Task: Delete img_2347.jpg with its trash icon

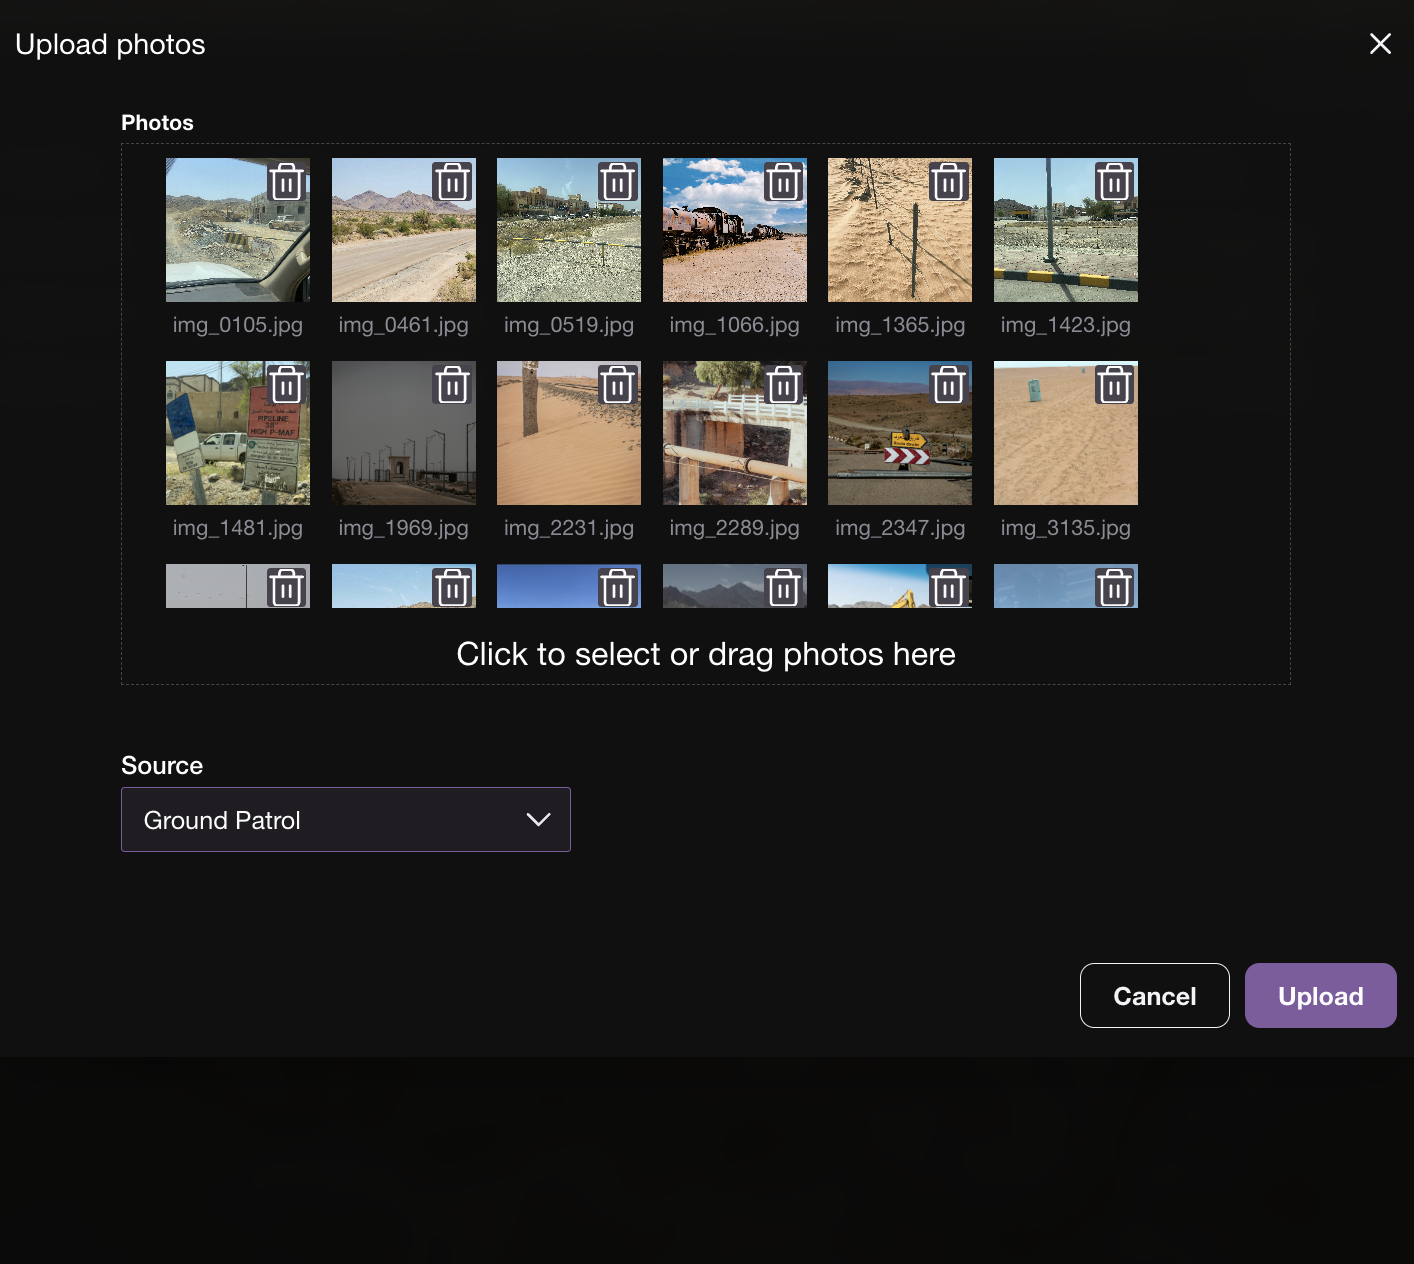Action: (x=948, y=385)
